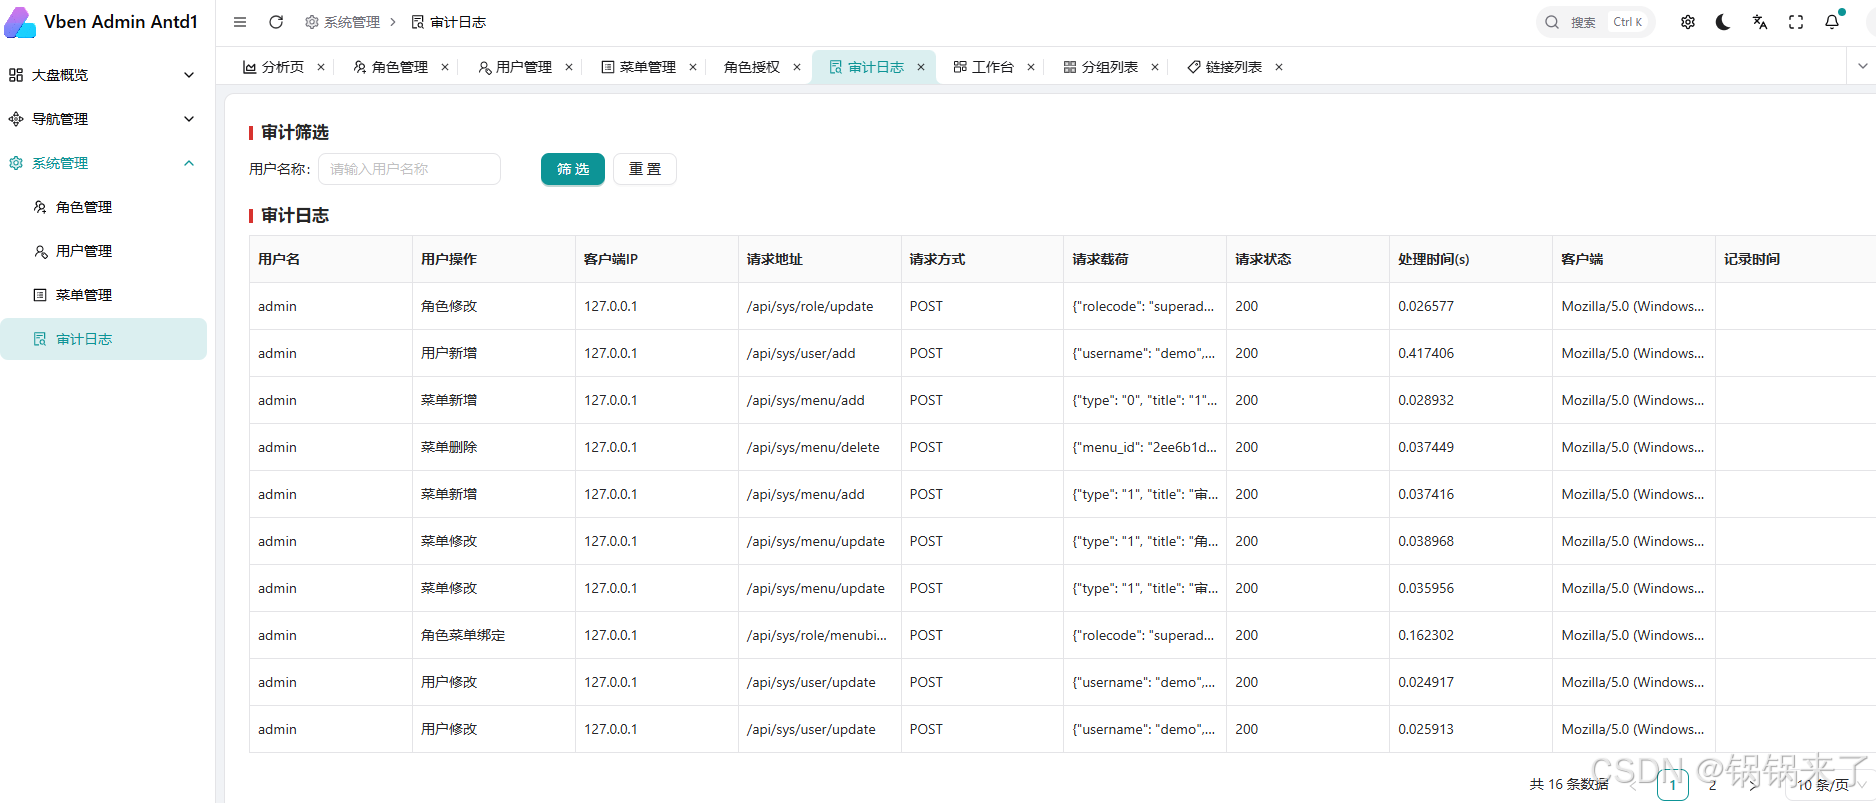The width and height of the screenshot is (1876, 803).
Task: Click the 审计日志 breadcrumb
Action: (449, 22)
